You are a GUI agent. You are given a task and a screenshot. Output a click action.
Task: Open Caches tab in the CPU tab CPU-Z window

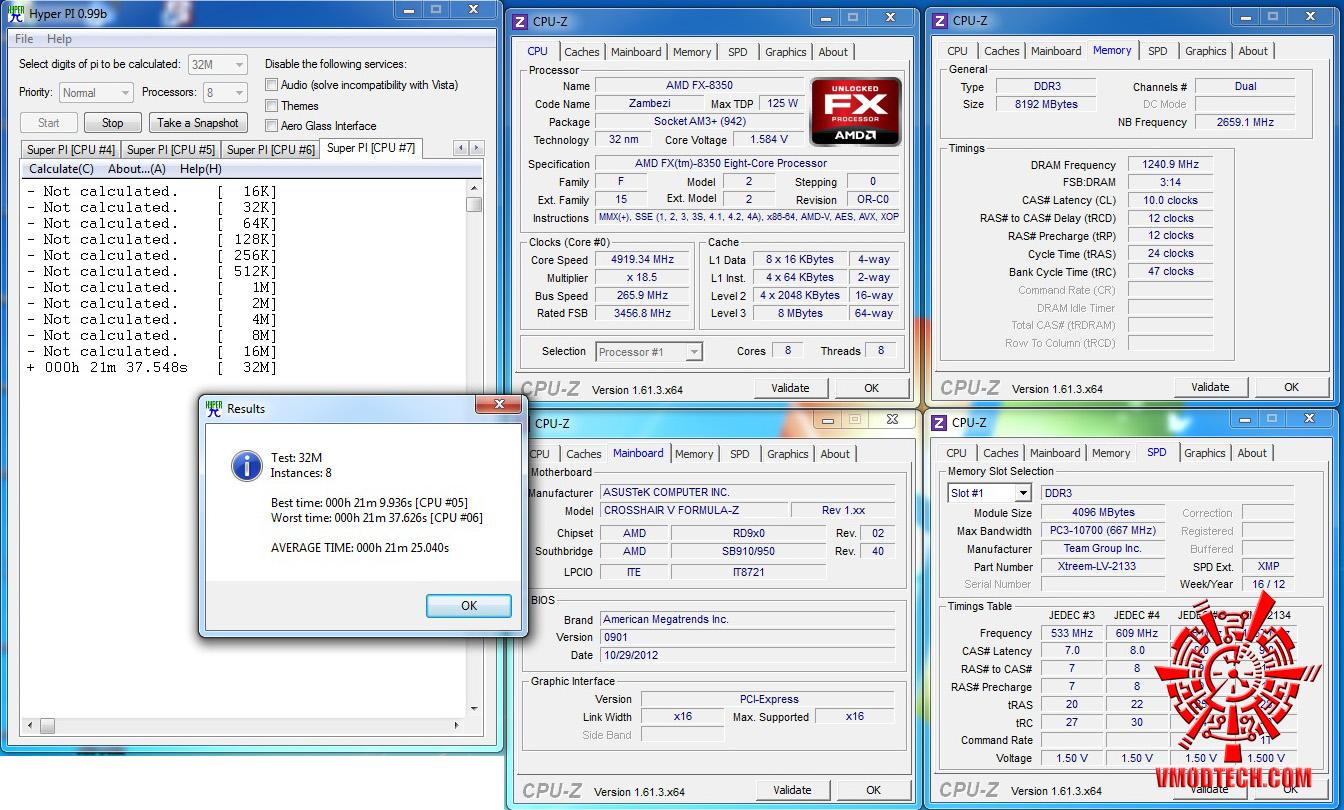(x=582, y=52)
